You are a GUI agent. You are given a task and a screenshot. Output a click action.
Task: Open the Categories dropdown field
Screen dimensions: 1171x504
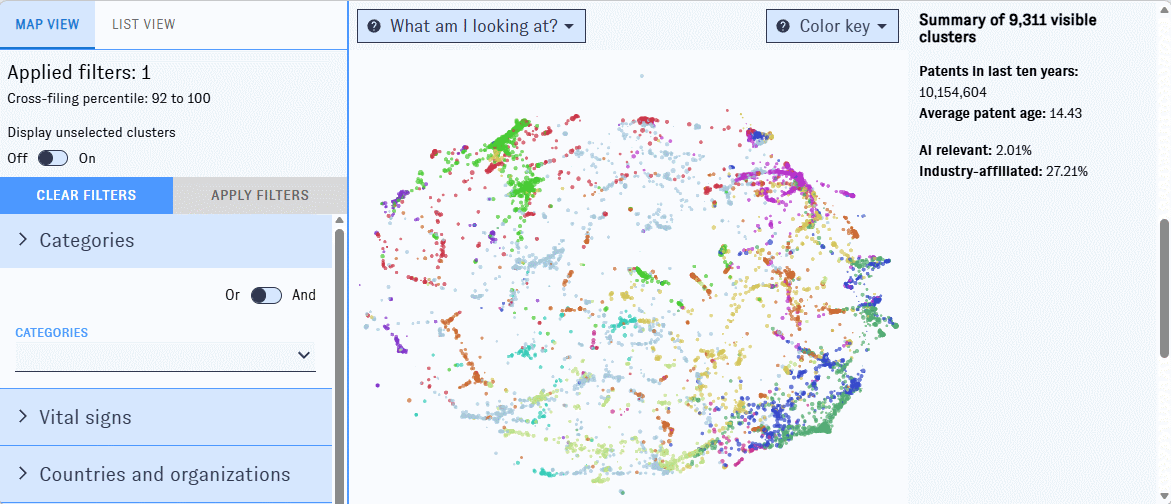click(x=165, y=356)
